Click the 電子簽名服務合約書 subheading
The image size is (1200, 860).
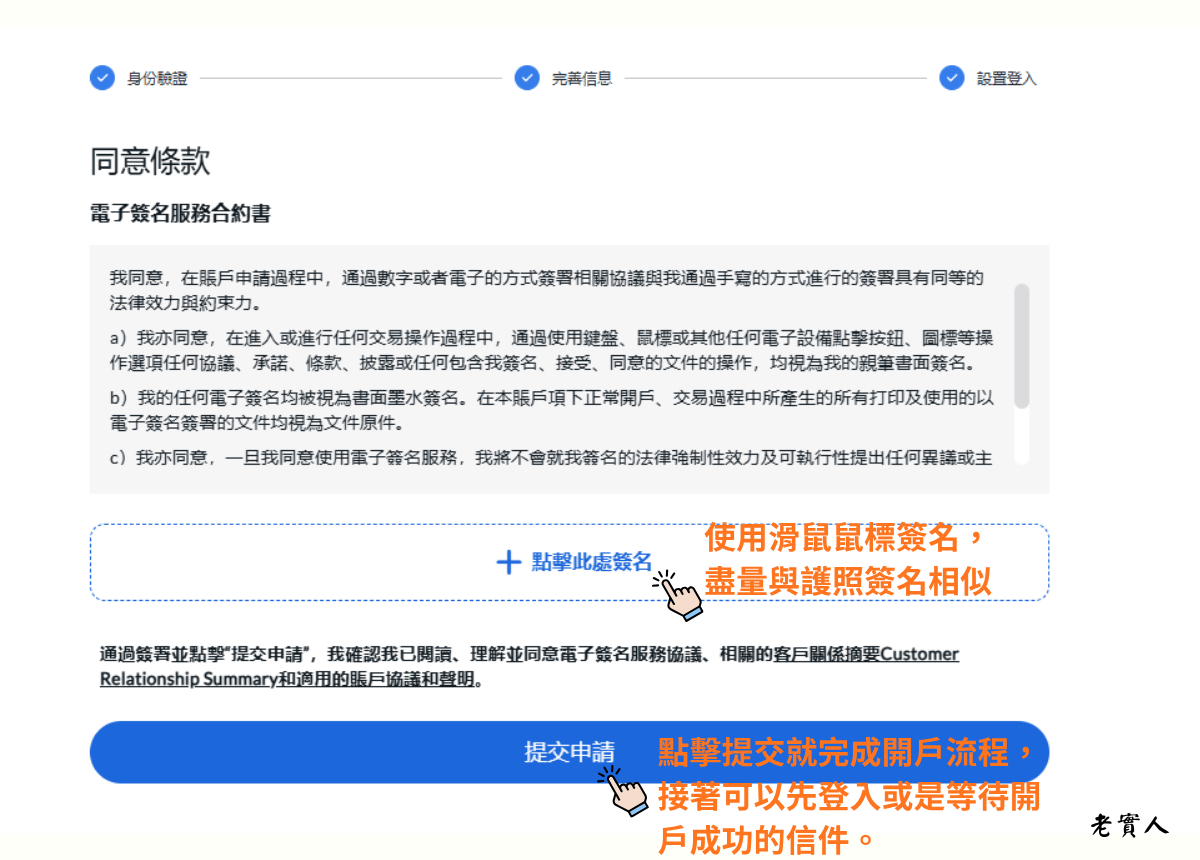coord(180,213)
